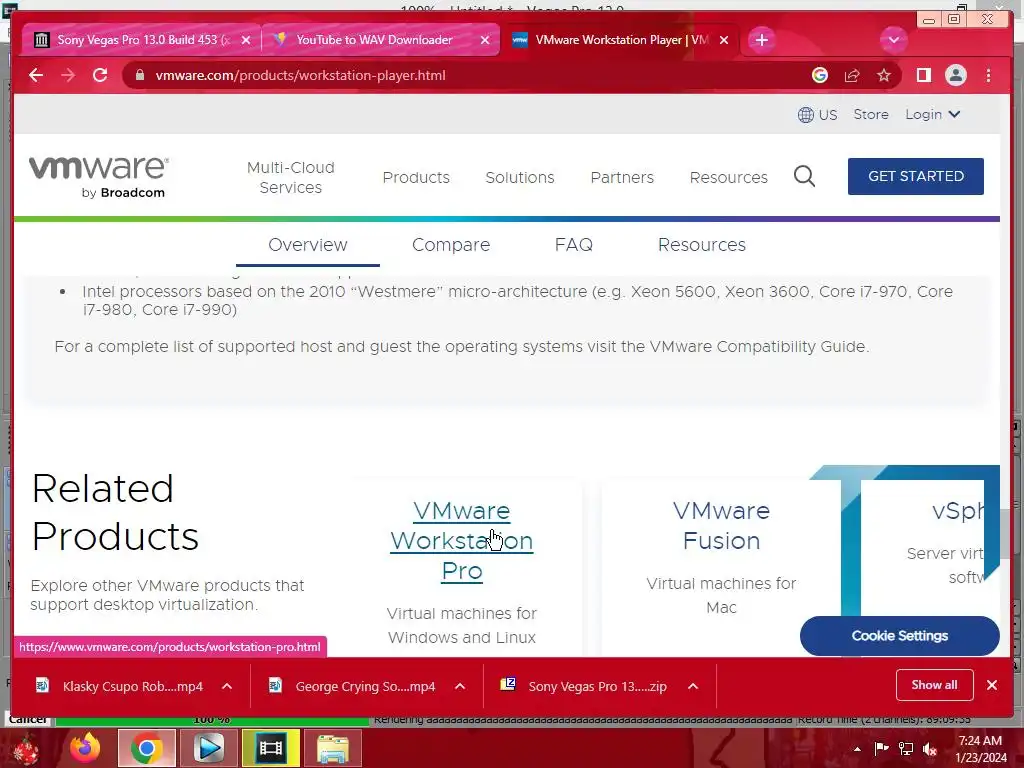
Task: Click the padlock site info icon
Action: click(x=140, y=75)
